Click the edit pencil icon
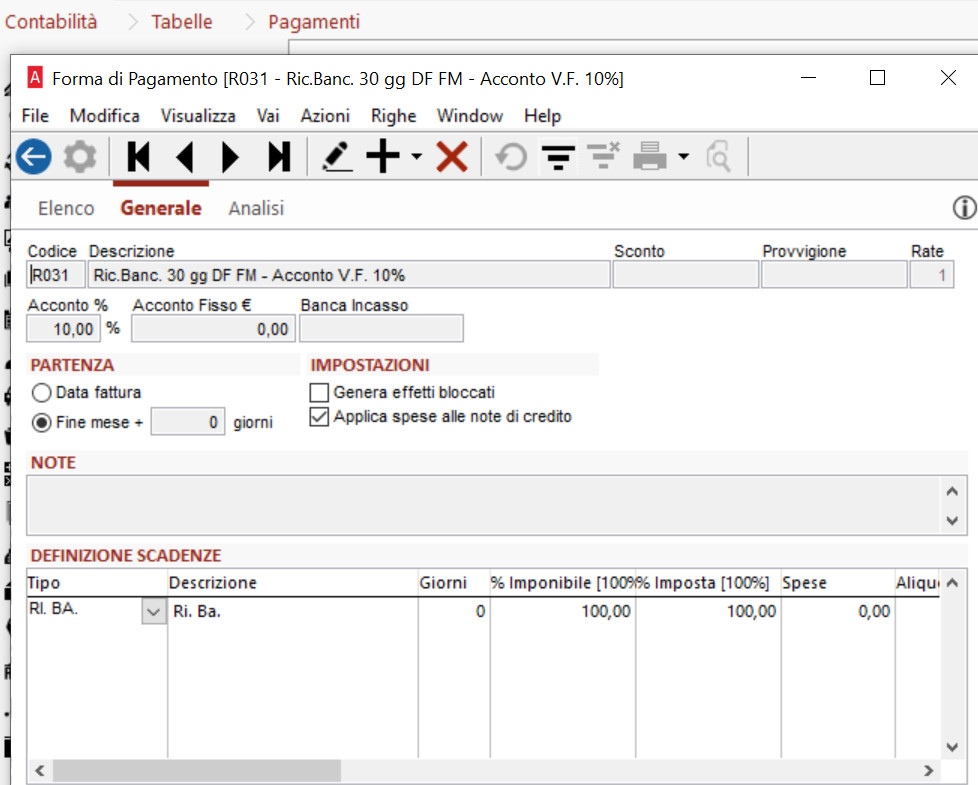Image resolution: width=978 pixels, height=785 pixels. coord(337,156)
